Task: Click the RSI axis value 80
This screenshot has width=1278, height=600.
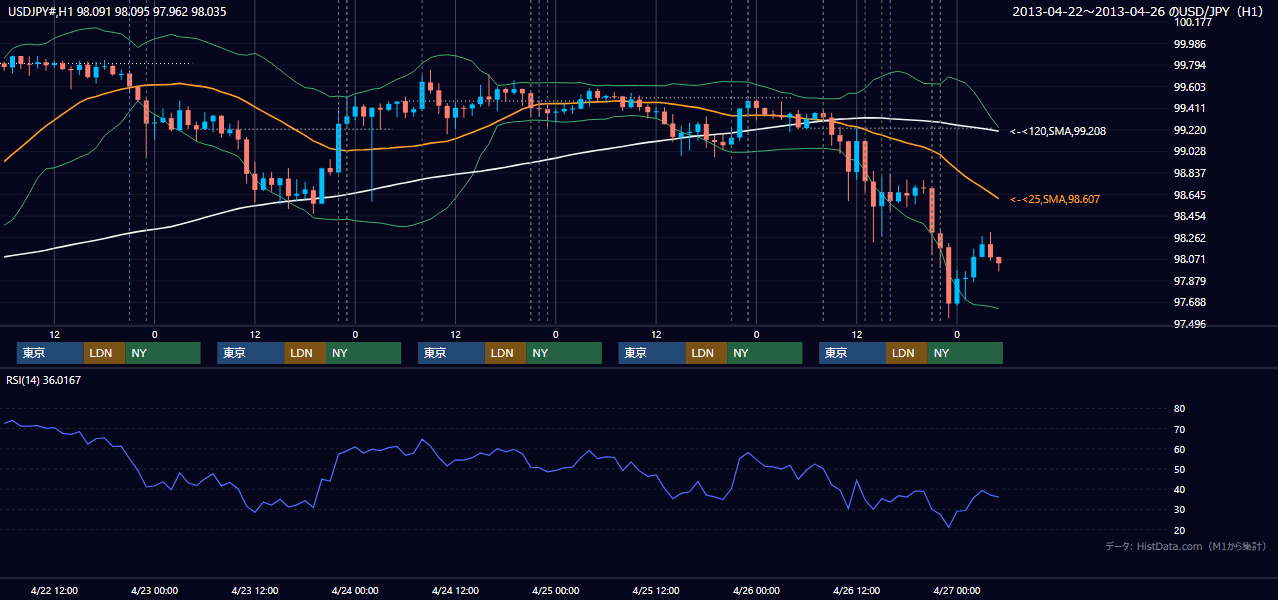Action: 1180,409
